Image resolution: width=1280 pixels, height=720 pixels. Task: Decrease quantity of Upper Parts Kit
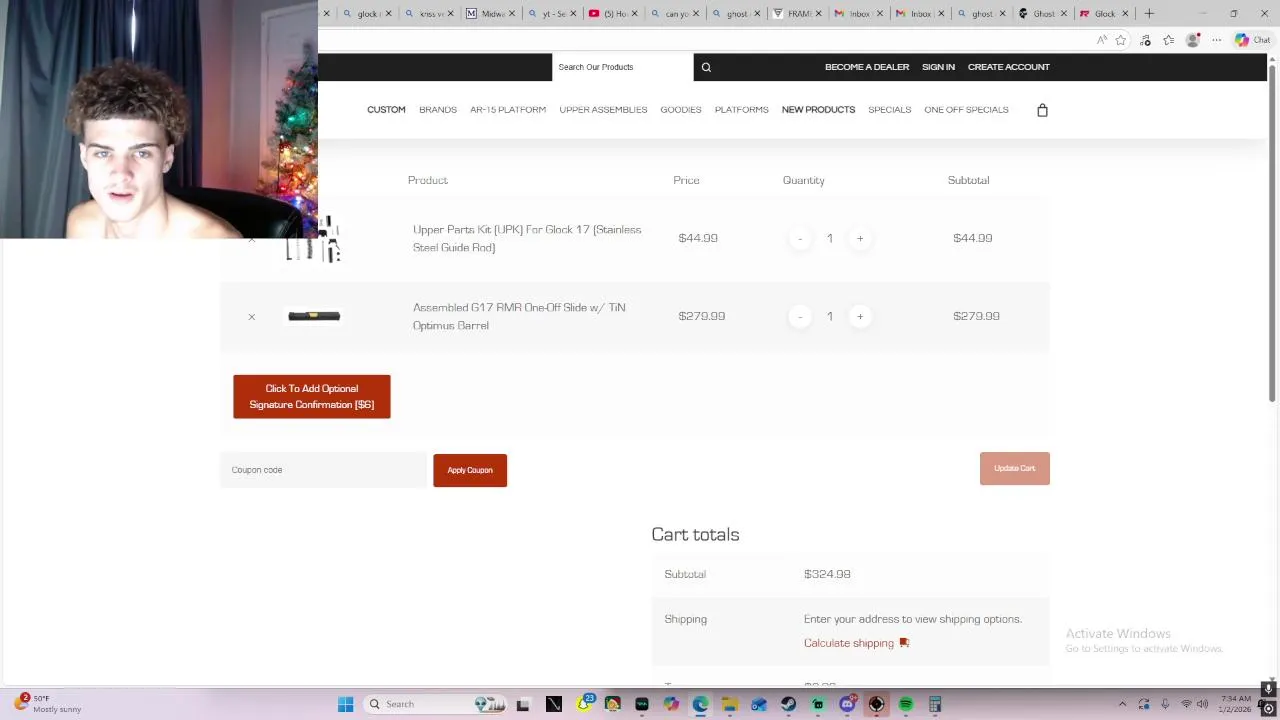pos(800,238)
